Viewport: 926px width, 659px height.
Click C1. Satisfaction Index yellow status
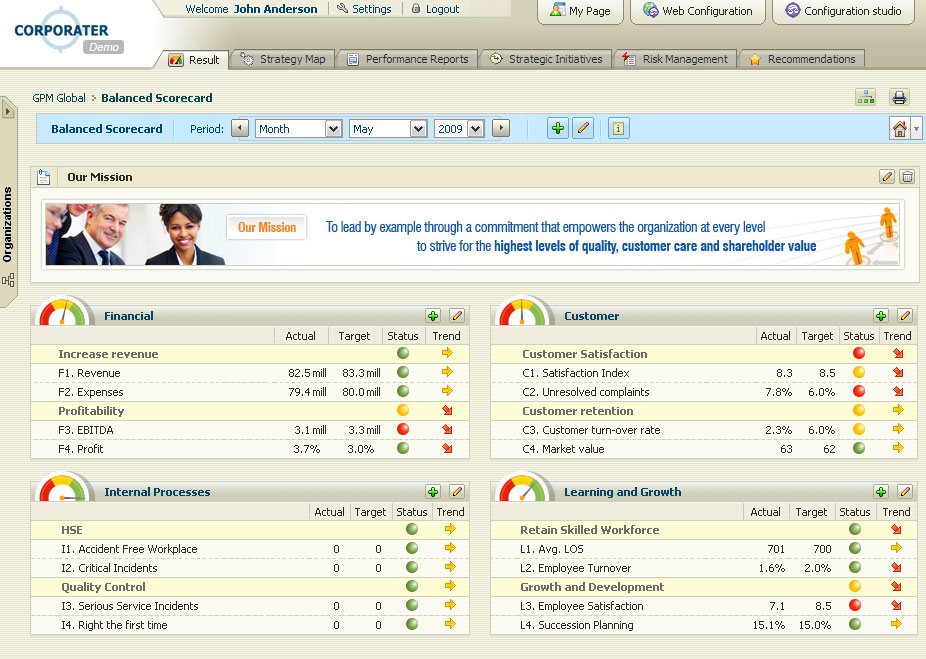coord(859,373)
